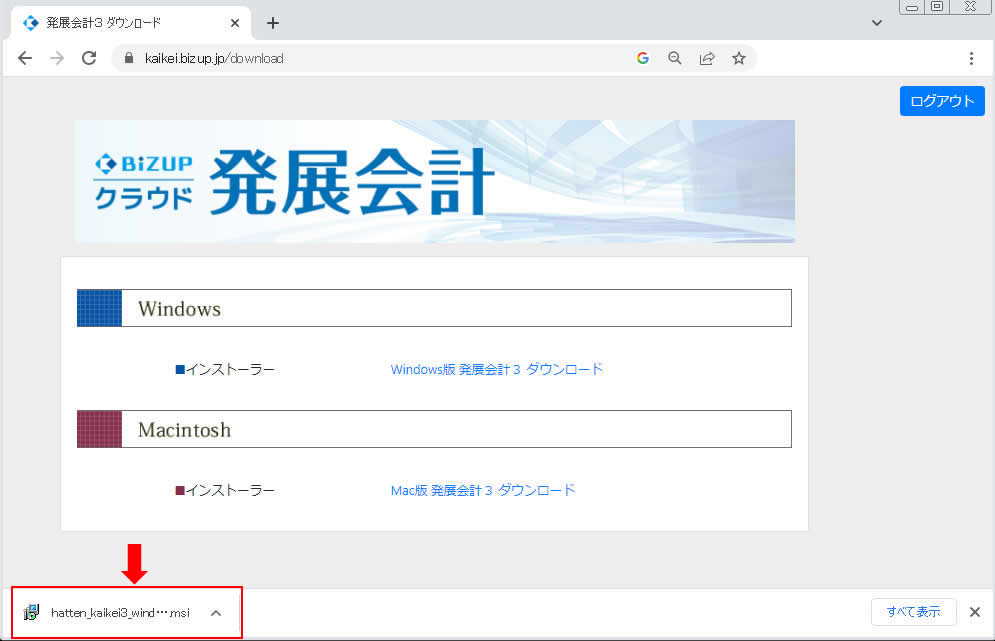Open the zoom magnifier control
Image resolution: width=995 pixels, height=641 pixels.
tap(675, 58)
